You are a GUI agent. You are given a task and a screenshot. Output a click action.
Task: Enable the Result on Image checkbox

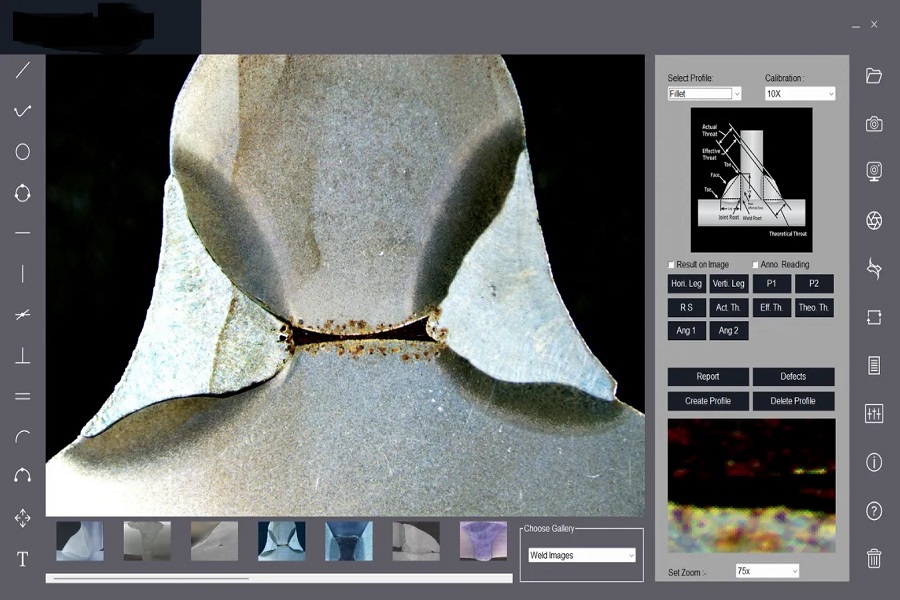(672, 265)
